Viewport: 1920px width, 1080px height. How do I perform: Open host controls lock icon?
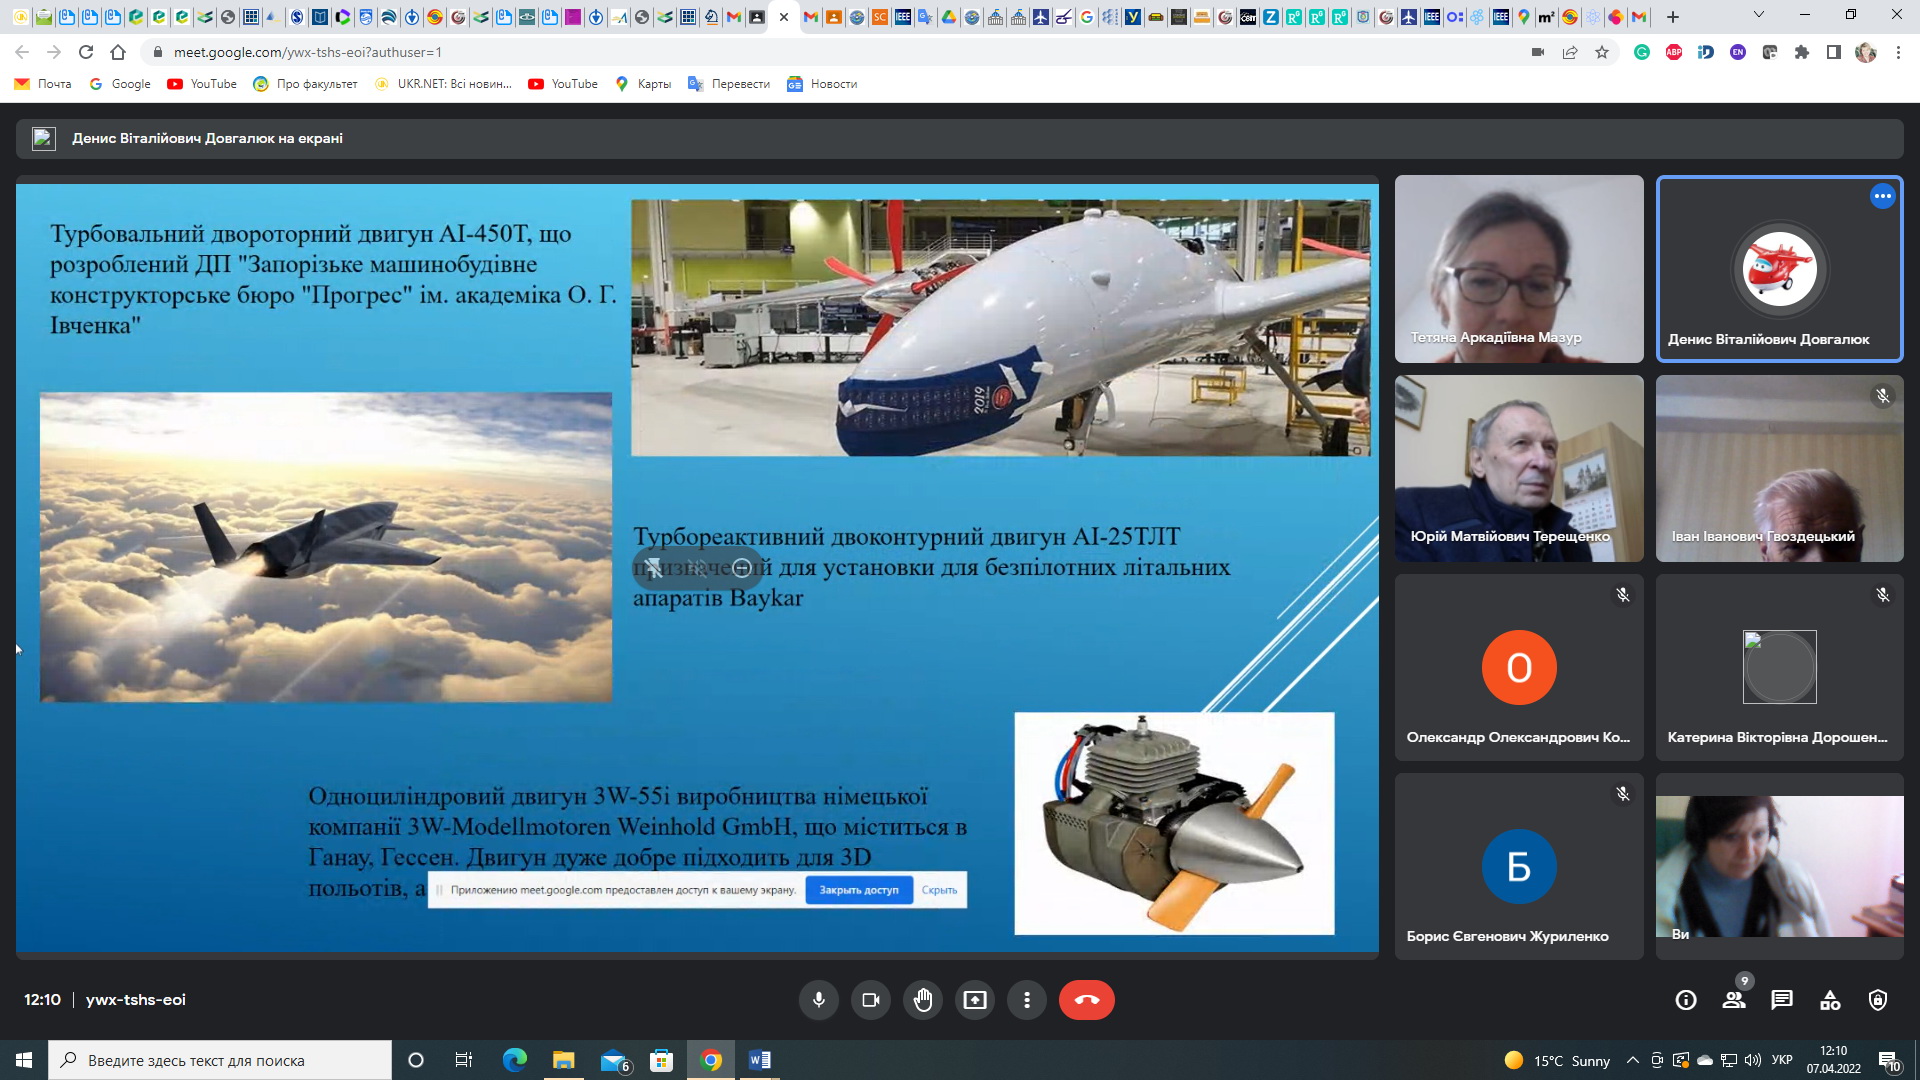coord(1878,1000)
